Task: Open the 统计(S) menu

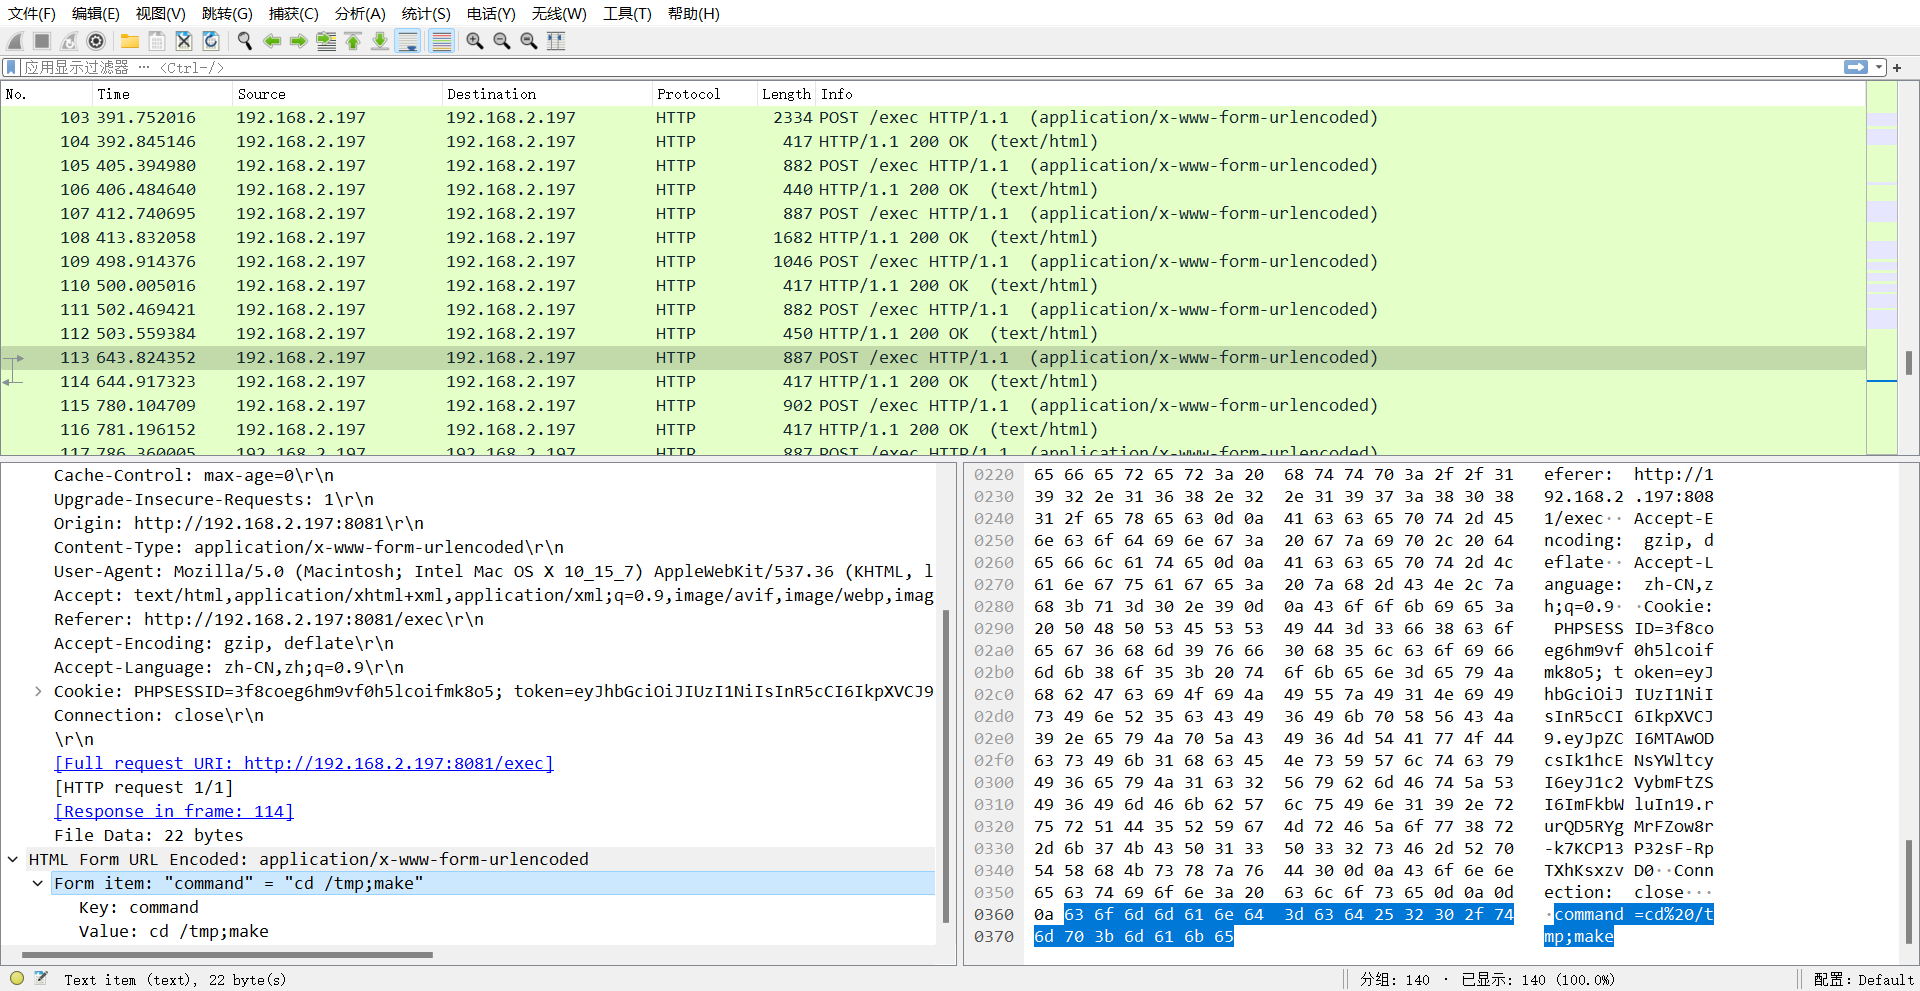Action: 426,14
